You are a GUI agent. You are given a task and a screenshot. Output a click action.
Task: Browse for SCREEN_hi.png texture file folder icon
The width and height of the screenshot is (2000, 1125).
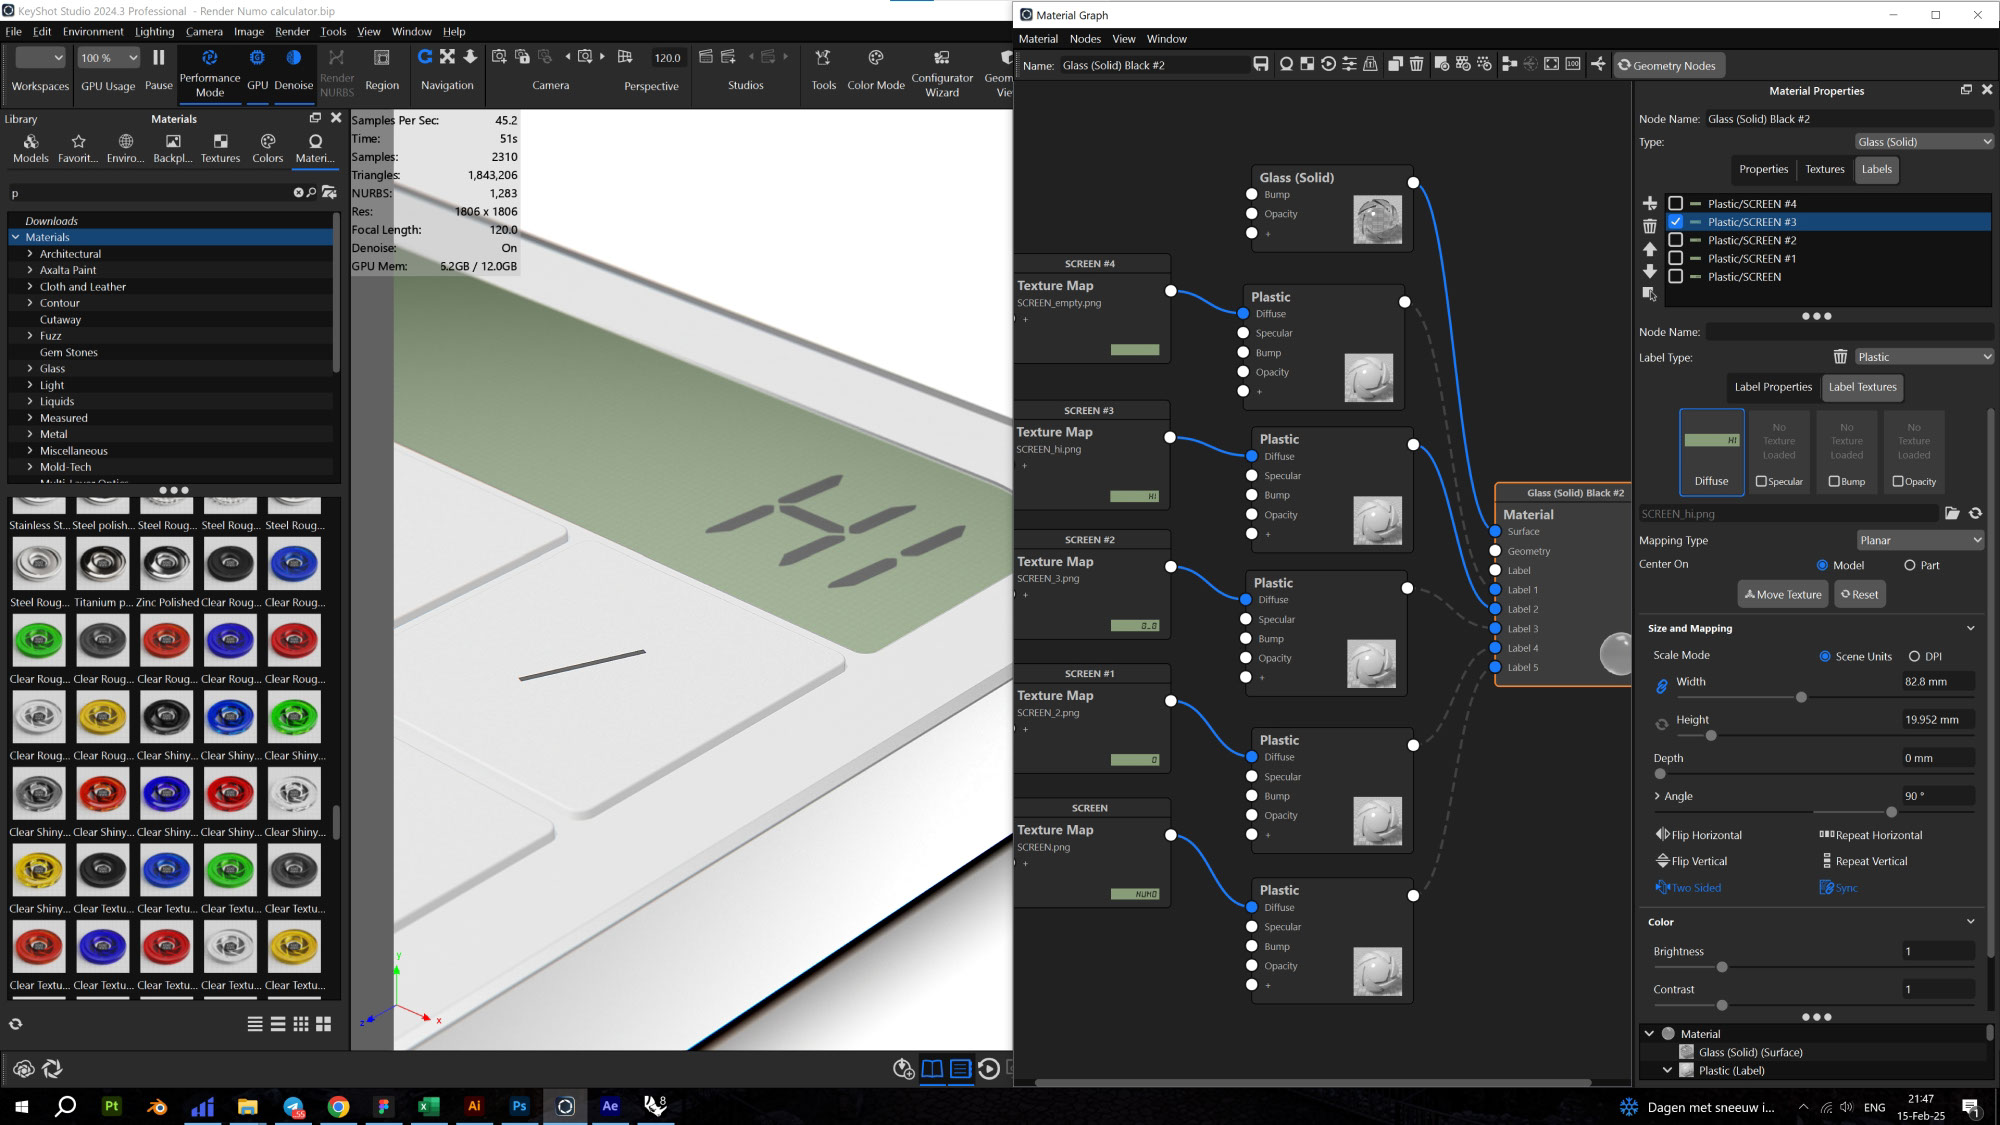[1952, 513]
